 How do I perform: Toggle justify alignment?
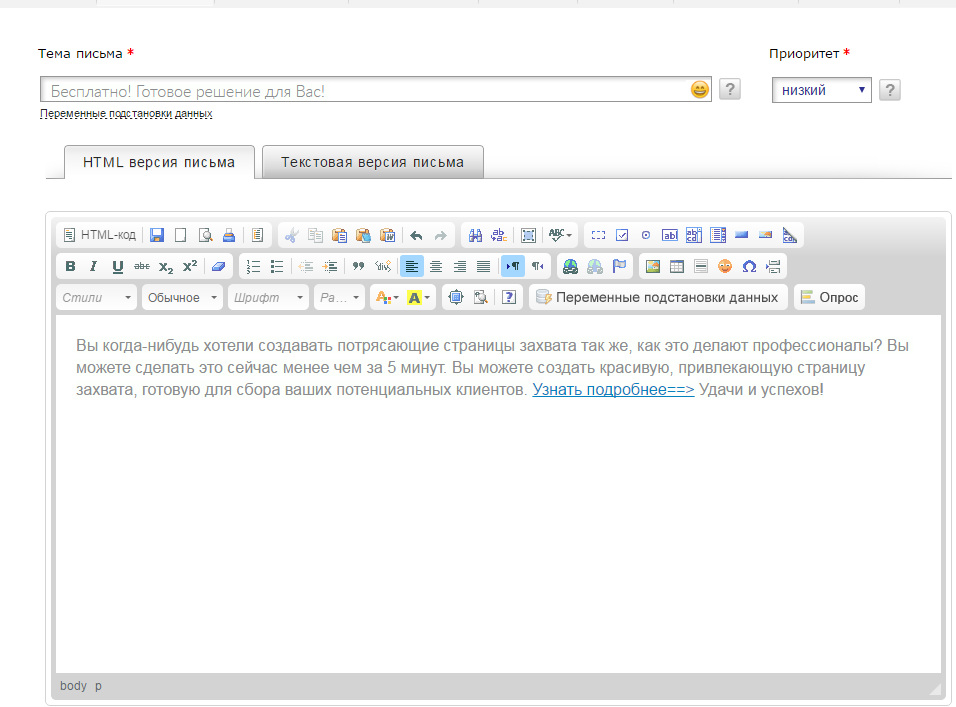tap(483, 266)
